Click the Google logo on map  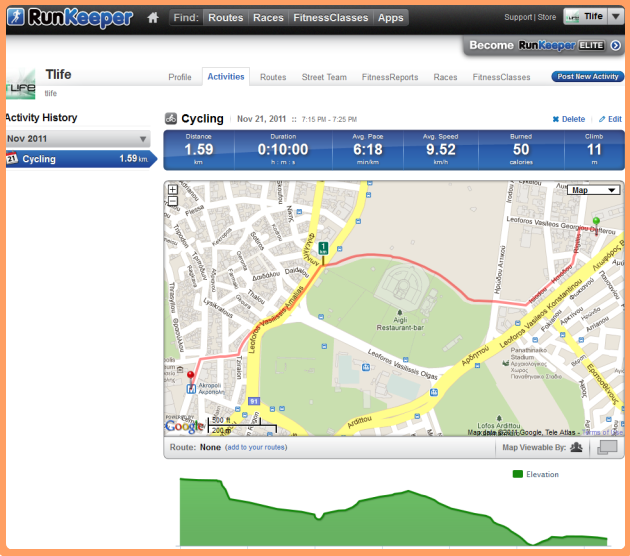[x=184, y=426]
